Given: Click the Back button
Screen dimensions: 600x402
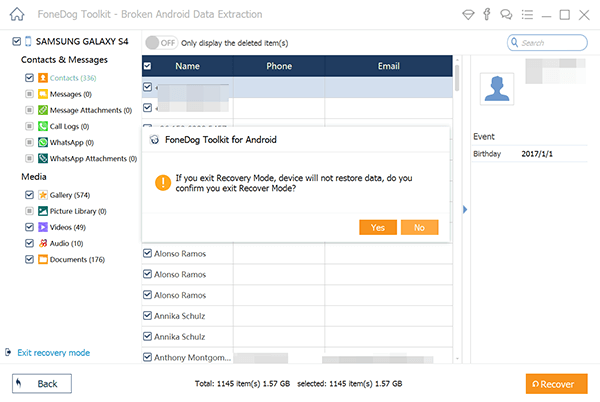Looking at the screenshot, I should pyautogui.click(x=42, y=384).
